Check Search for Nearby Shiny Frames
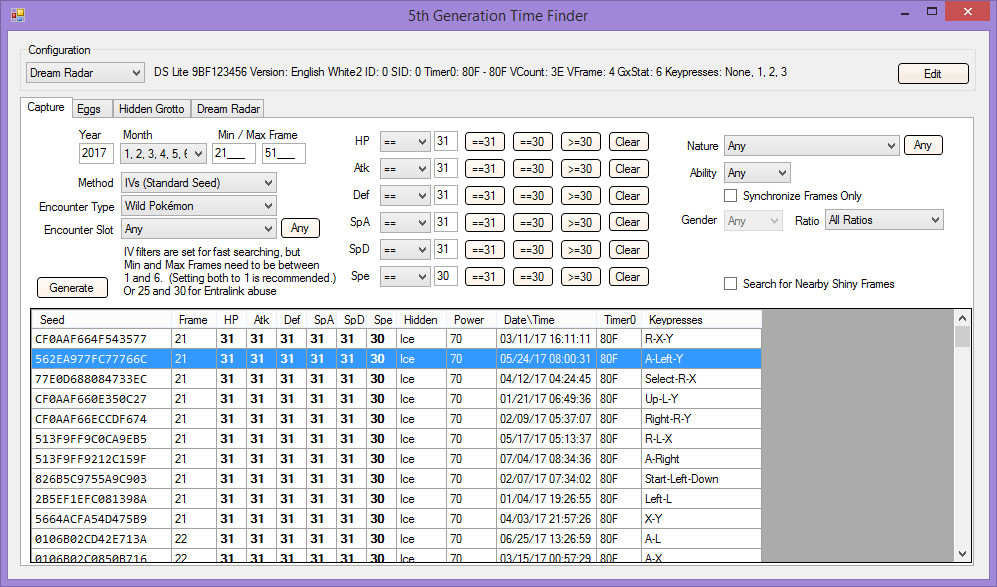The width and height of the screenshot is (997, 587). coord(731,284)
